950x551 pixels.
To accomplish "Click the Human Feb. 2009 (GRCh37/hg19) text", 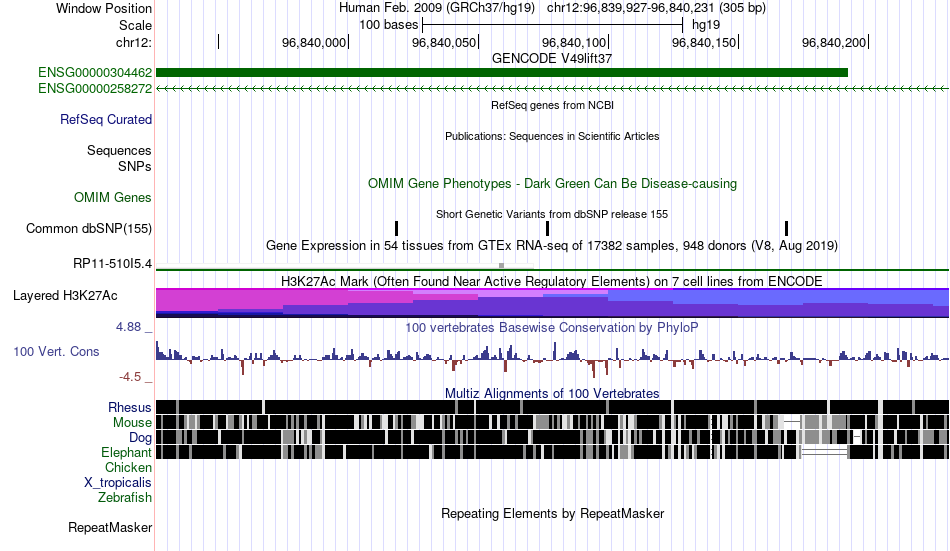I will click(x=437, y=8).
